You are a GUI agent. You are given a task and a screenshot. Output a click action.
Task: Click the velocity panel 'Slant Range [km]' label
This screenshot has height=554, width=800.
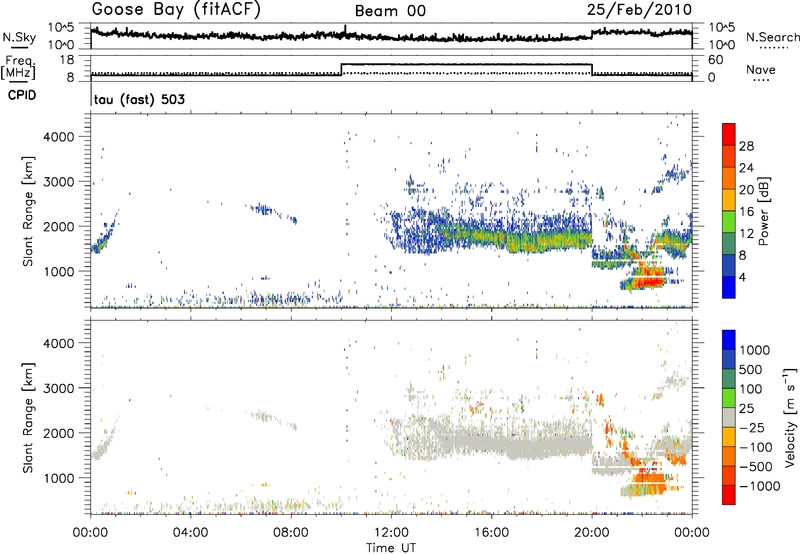point(28,418)
